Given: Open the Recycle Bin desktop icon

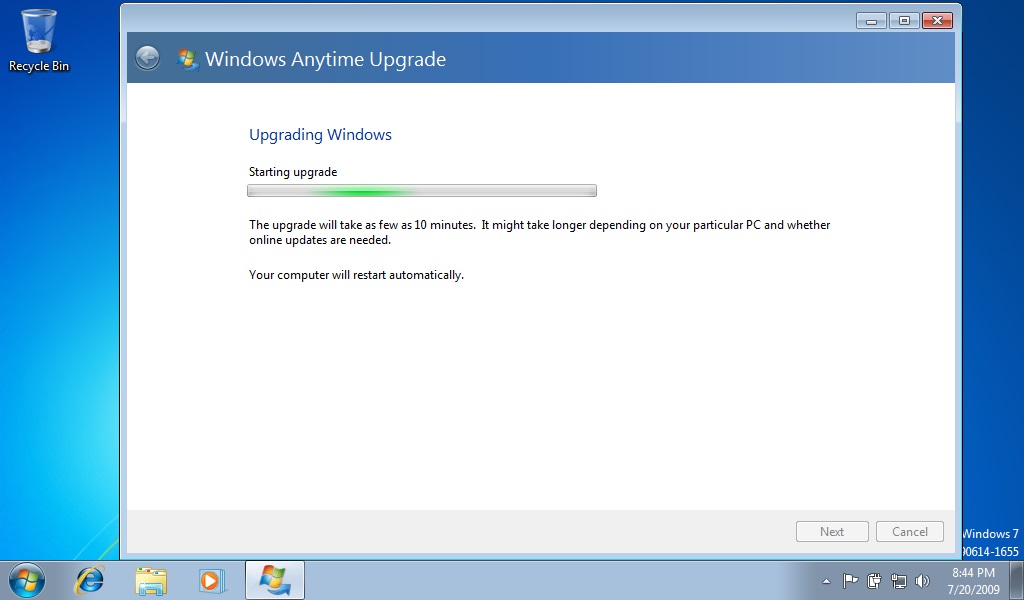Looking at the screenshot, I should tap(39, 40).
